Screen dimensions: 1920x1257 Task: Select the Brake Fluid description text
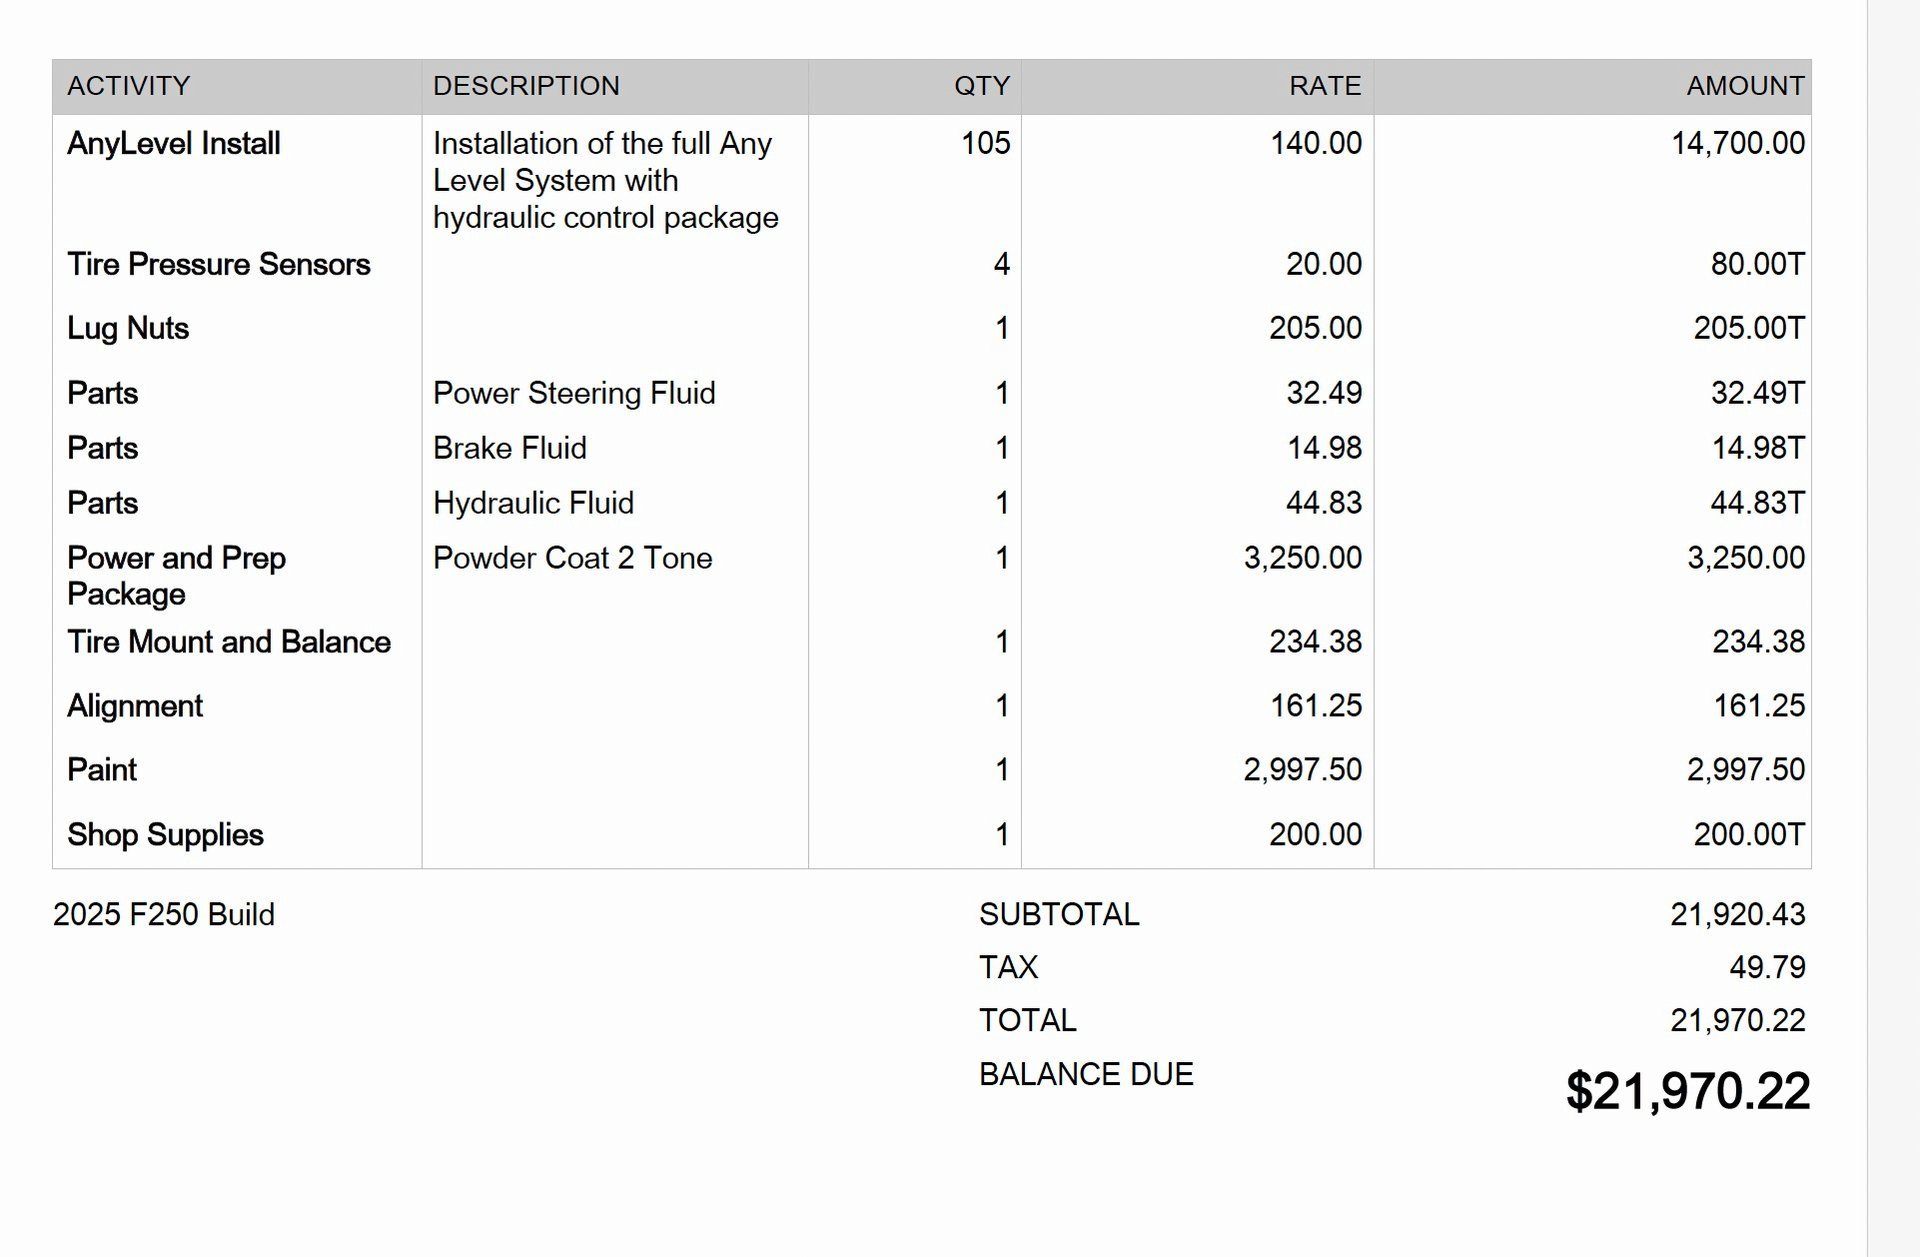click(509, 448)
